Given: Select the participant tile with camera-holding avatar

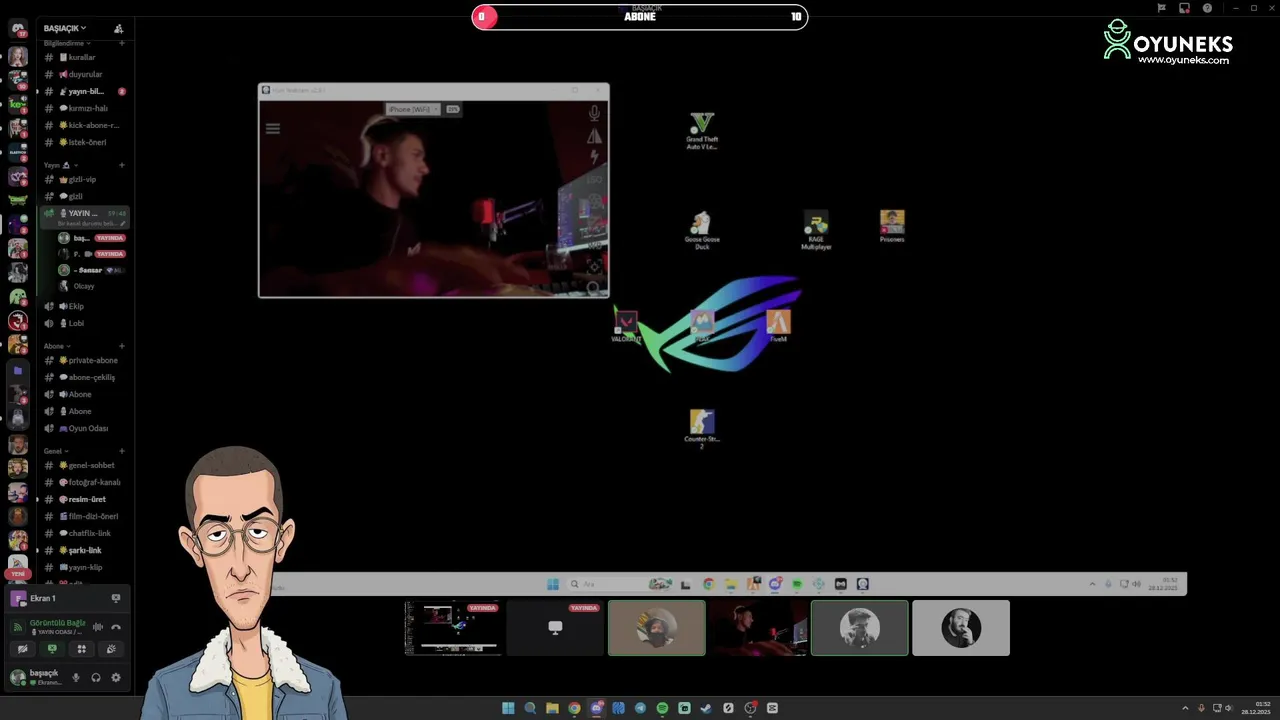Looking at the screenshot, I should (860, 628).
